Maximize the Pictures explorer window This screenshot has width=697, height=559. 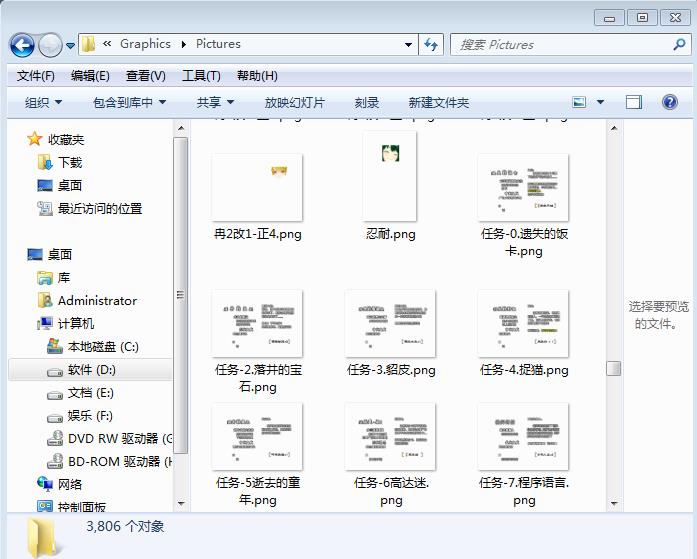(x=642, y=18)
